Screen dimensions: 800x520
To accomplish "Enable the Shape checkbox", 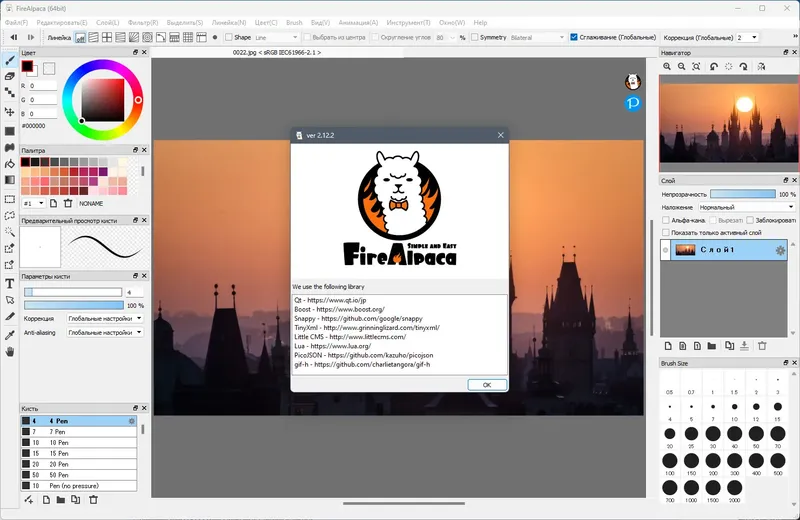I will coord(229,37).
